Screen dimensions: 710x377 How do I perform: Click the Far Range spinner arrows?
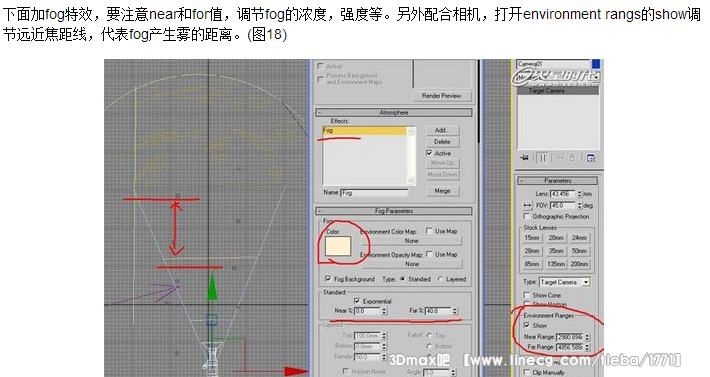587,348
